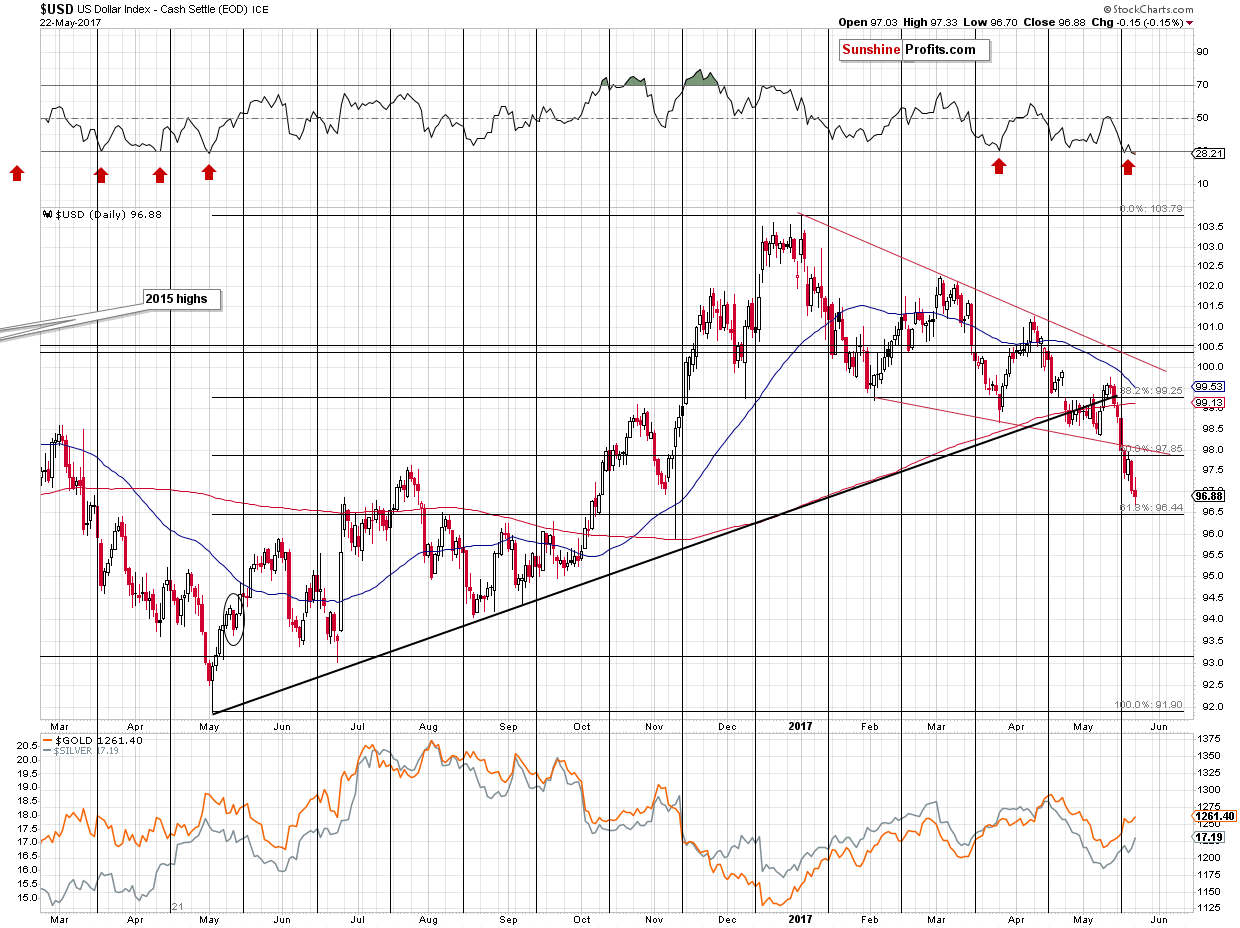The width and height of the screenshot is (1240, 928).
Task: Click the $GOLD orange legend swatch
Action: [x=47, y=738]
